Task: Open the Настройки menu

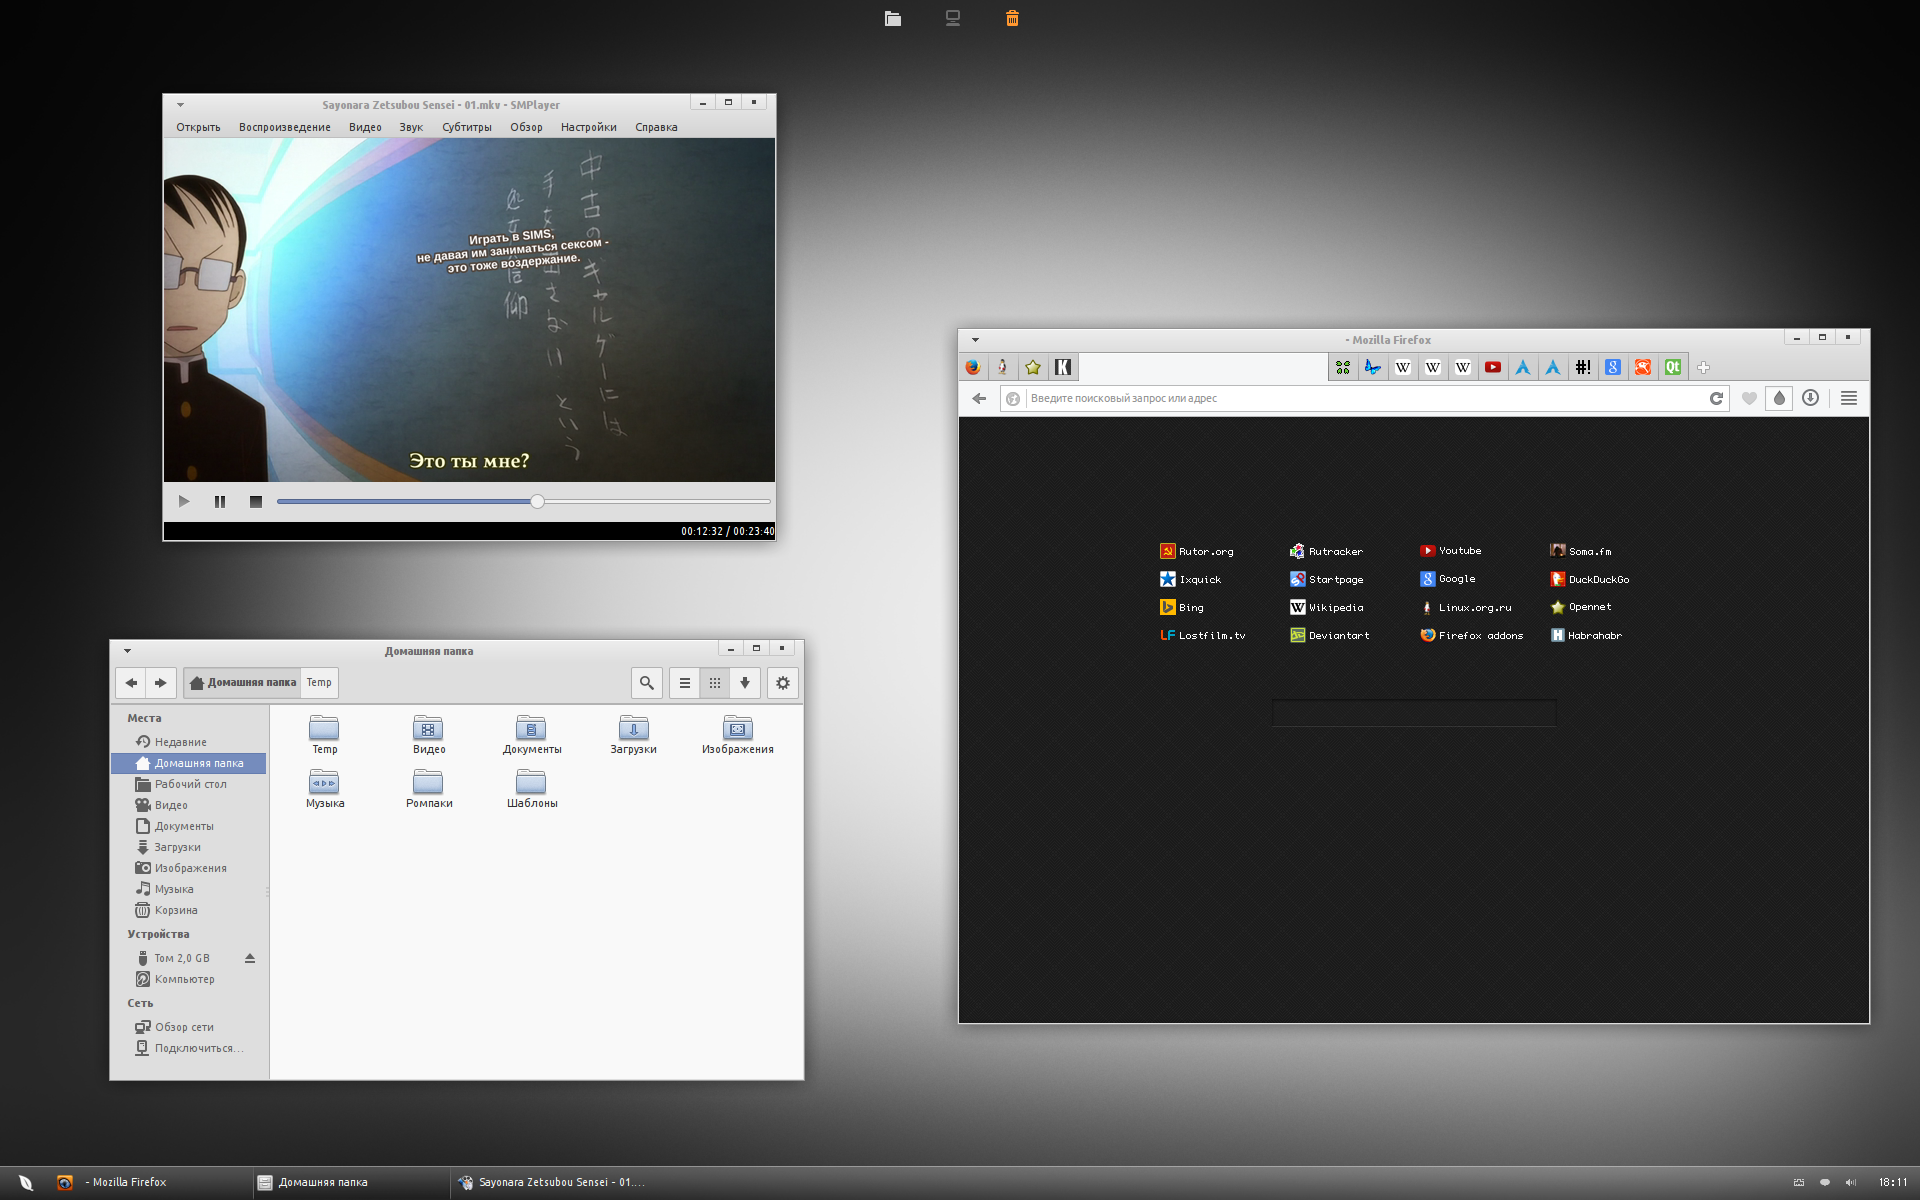Action: [x=589, y=127]
